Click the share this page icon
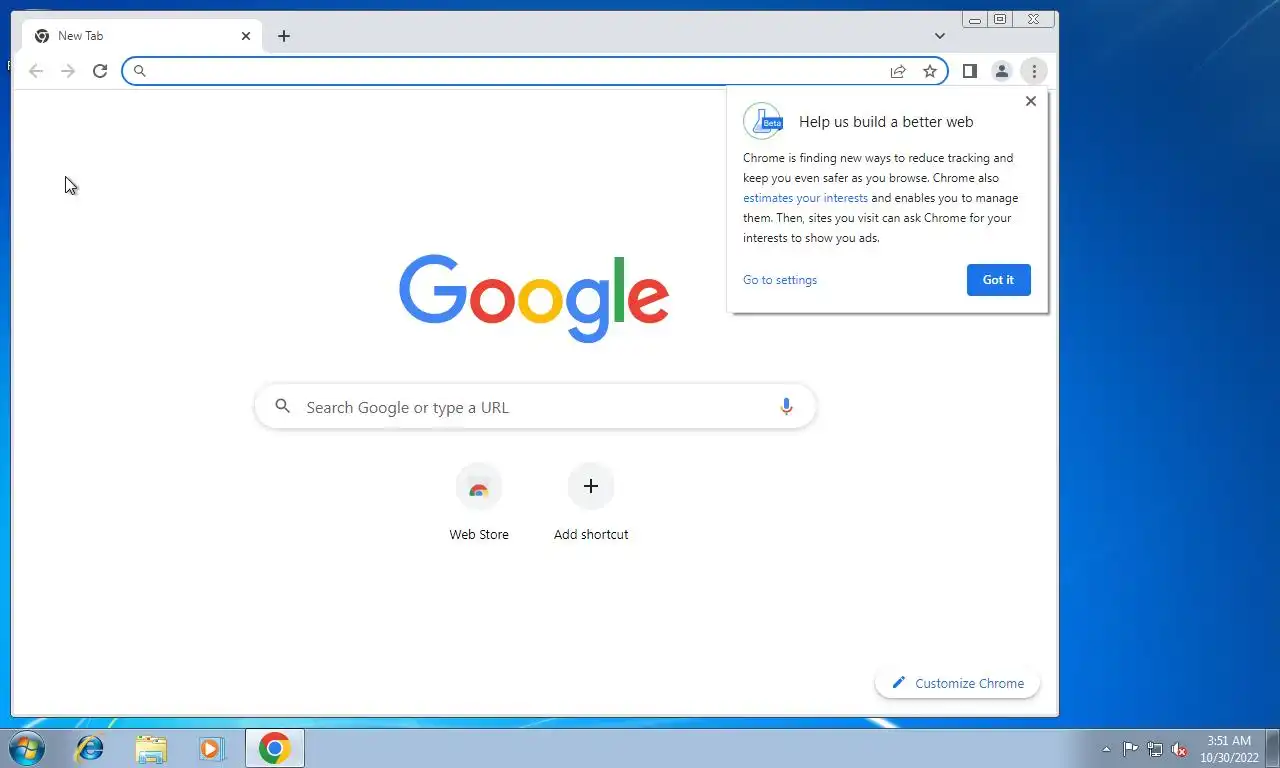Screen dimensions: 1280x768 pos(898,71)
